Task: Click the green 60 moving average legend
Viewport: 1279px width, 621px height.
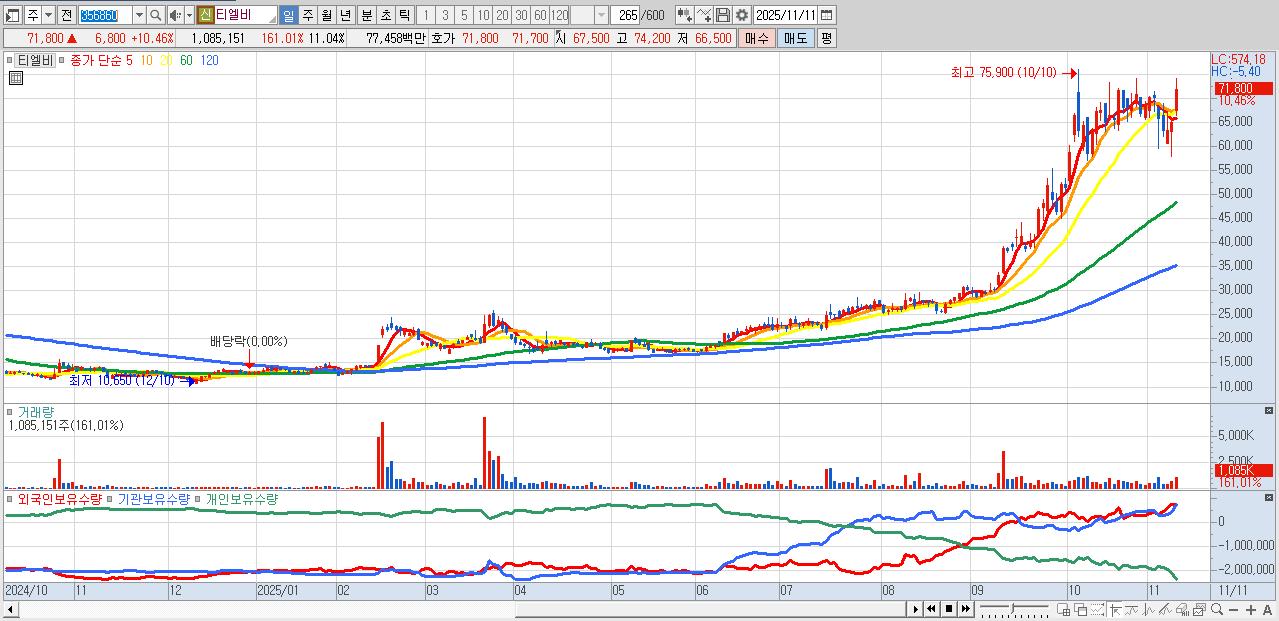Action: (x=186, y=60)
